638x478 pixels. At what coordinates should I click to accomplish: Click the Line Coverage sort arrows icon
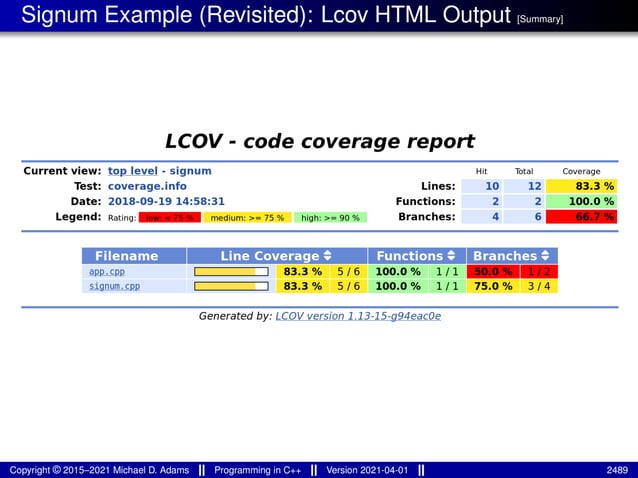coord(328,256)
